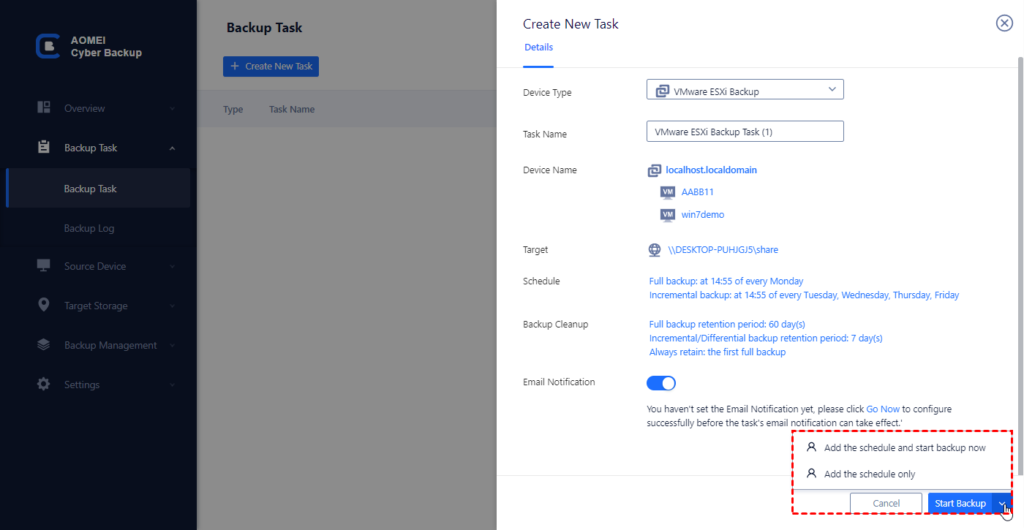This screenshot has height=530, width=1024.
Task: Switch to the Details tab
Action: 538,47
